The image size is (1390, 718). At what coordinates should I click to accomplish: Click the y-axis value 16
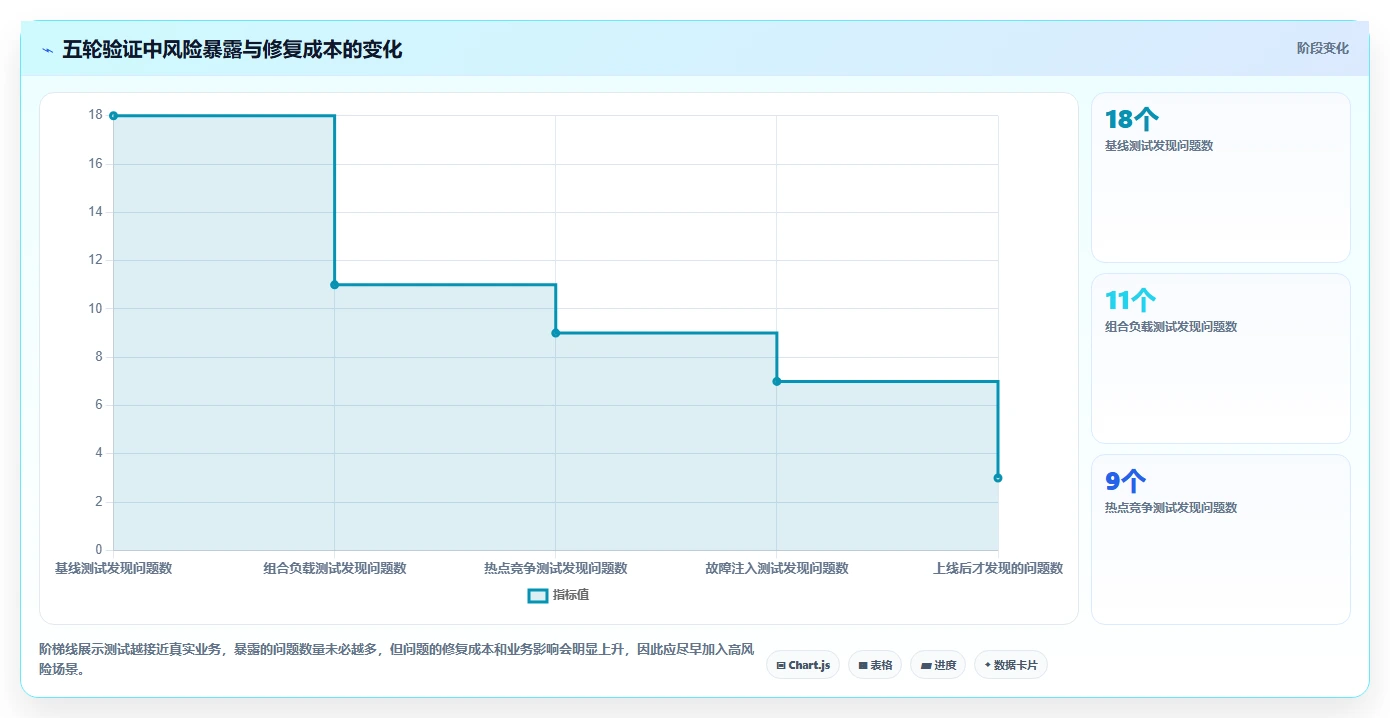(x=96, y=164)
